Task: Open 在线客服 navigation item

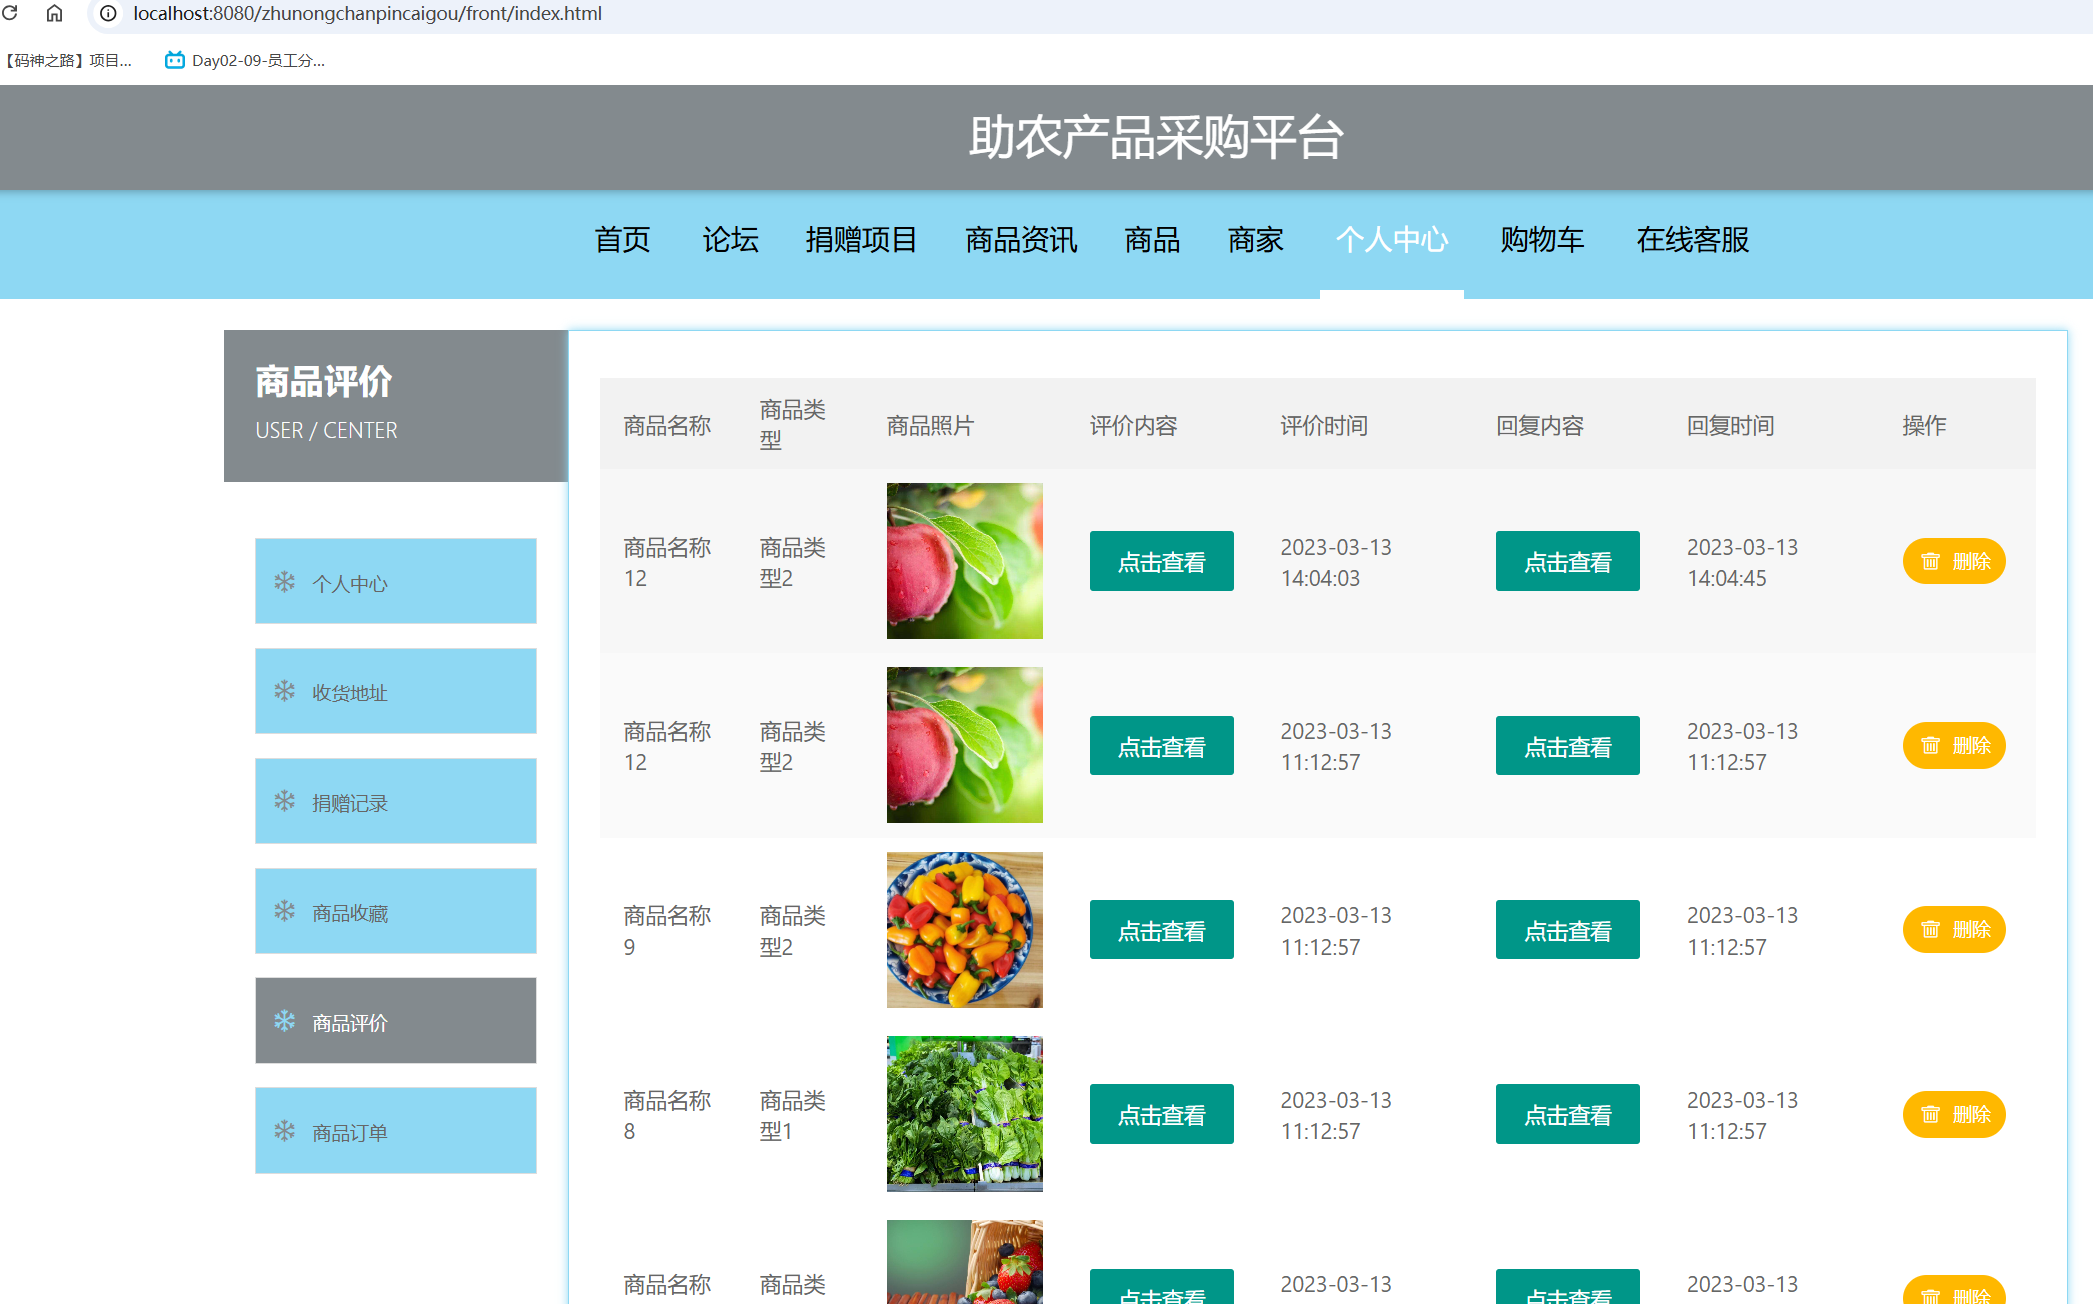Action: pos(1693,240)
